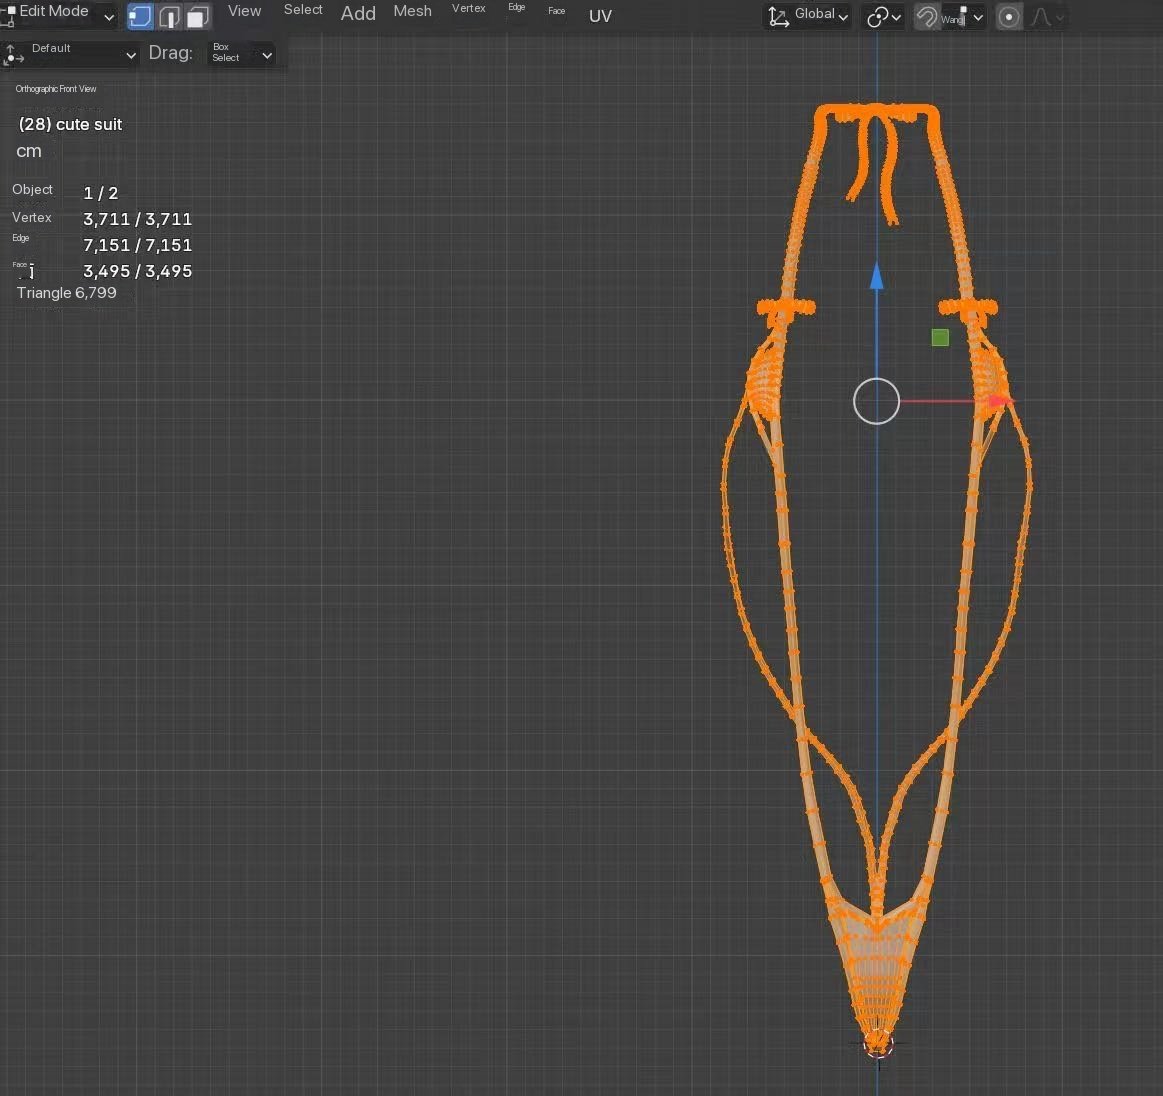Switch to face select mode
Screen dimensions: 1163x1096
[x=197, y=17]
